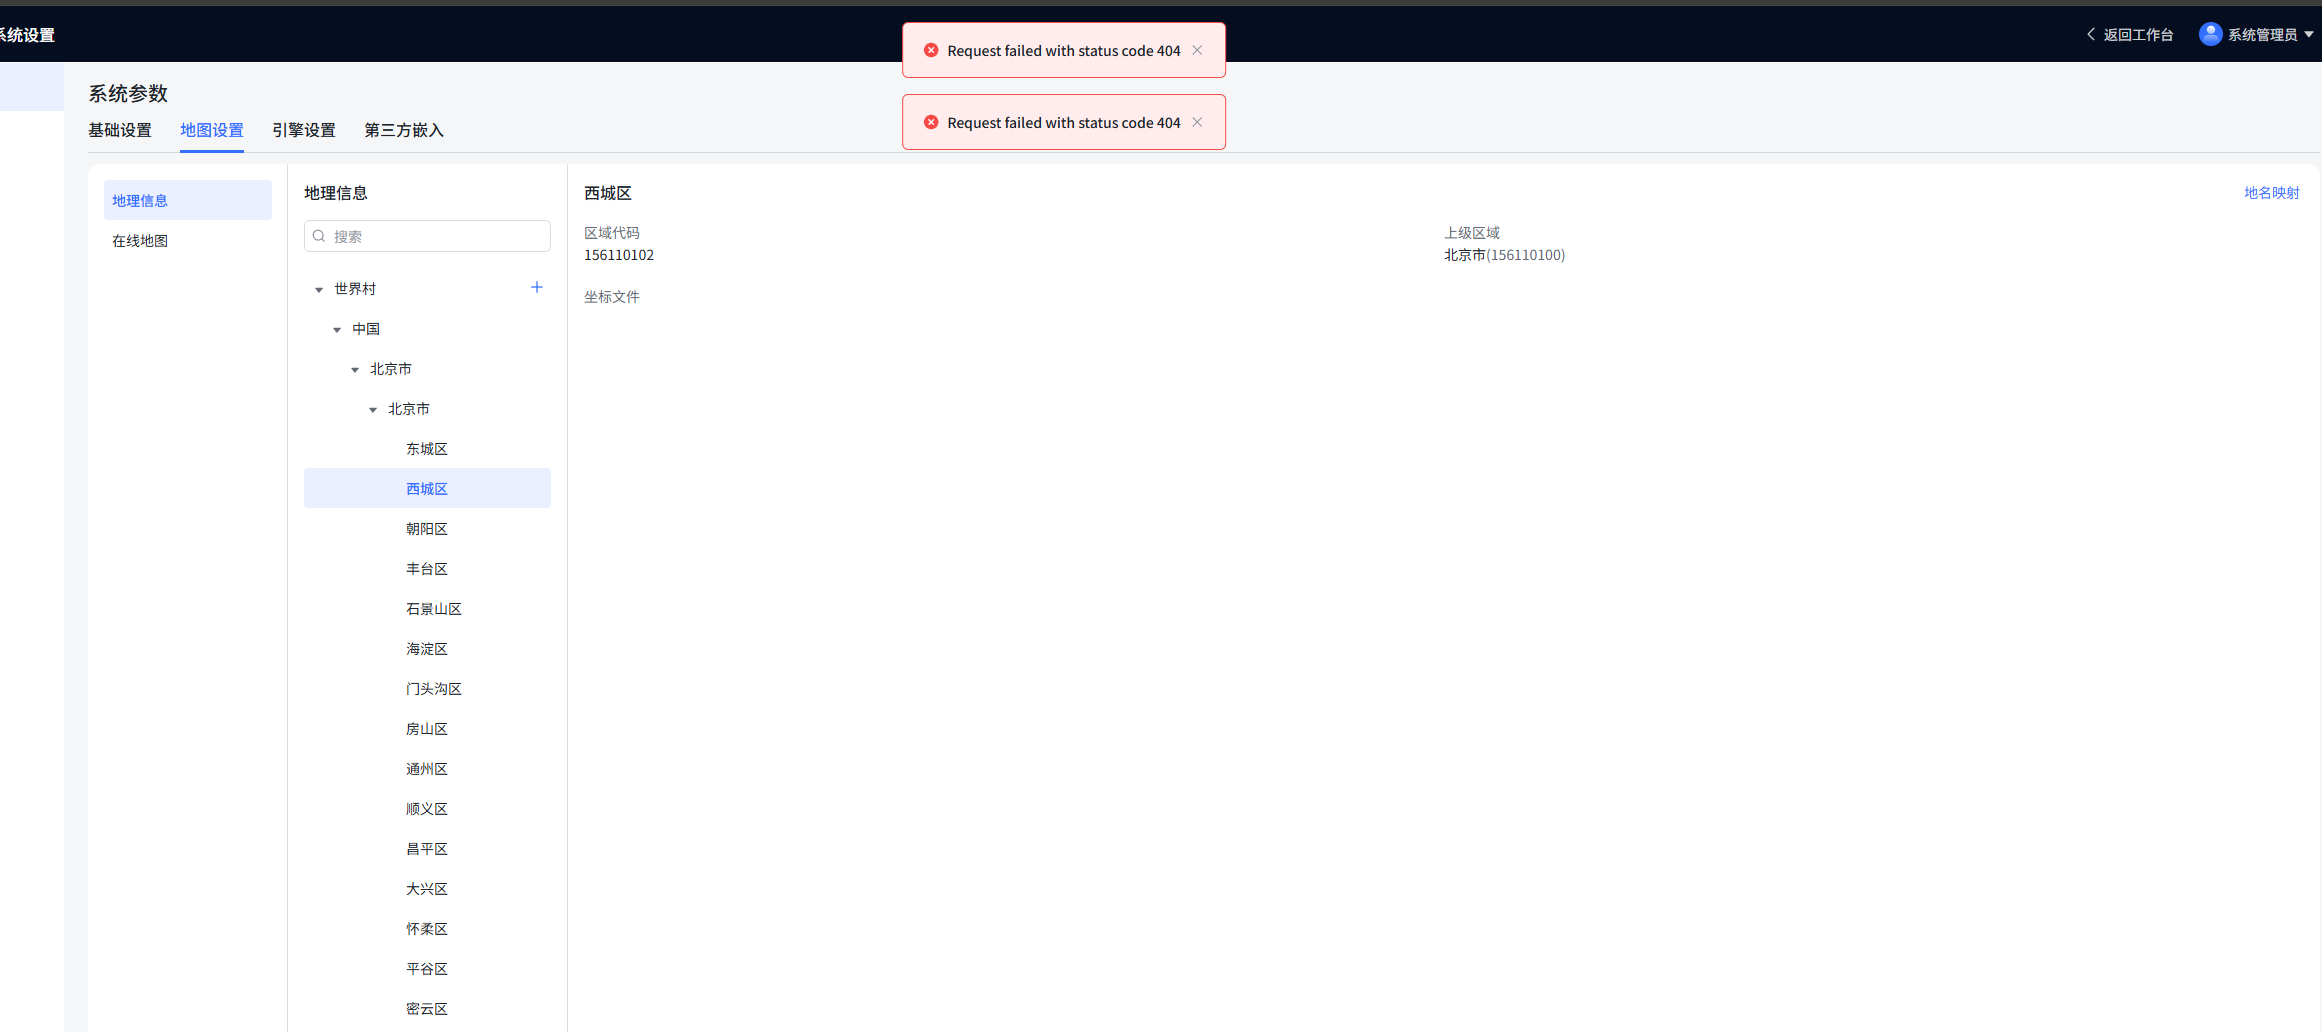
Task: Collapse the 中国 tree node
Action: 337,330
